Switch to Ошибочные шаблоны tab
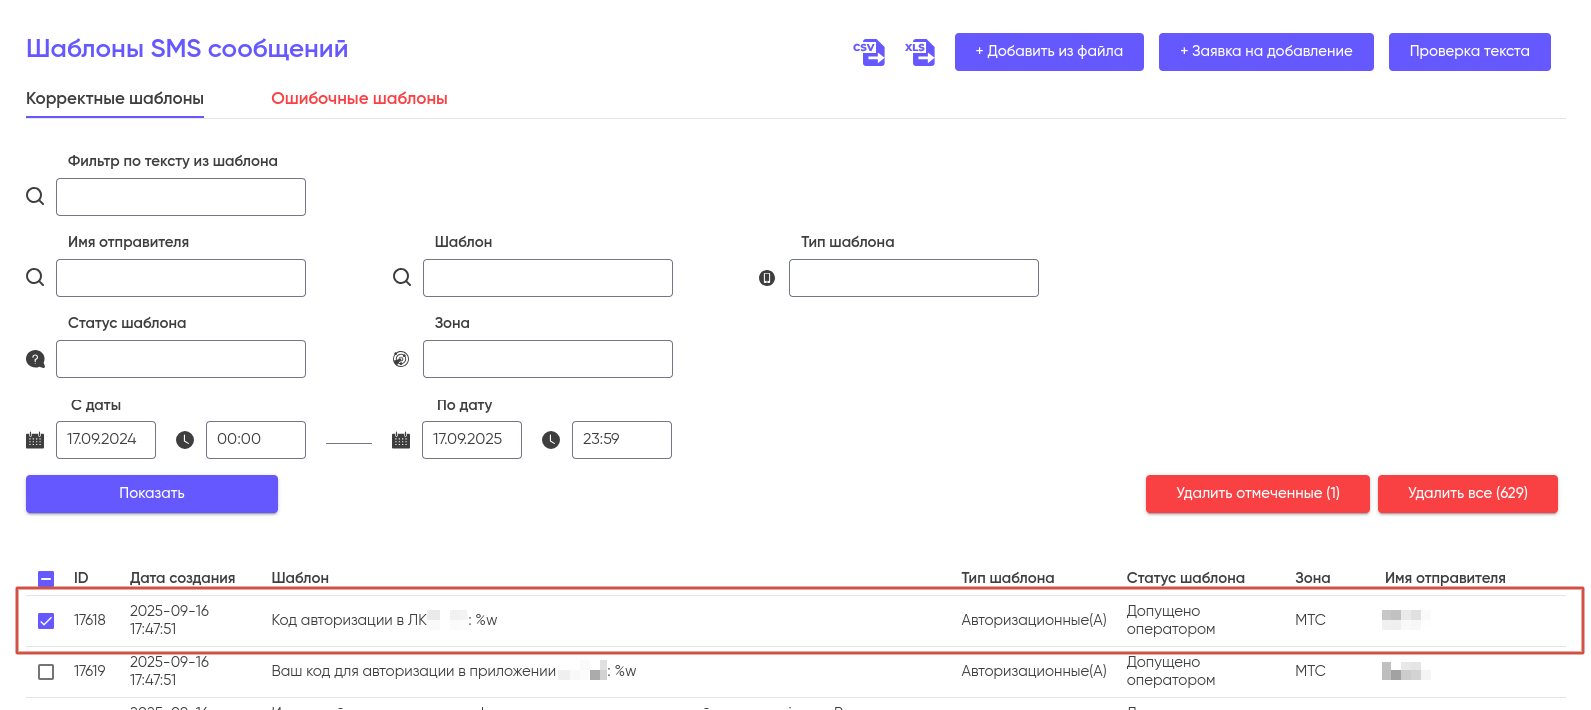The image size is (1591, 710). click(359, 99)
